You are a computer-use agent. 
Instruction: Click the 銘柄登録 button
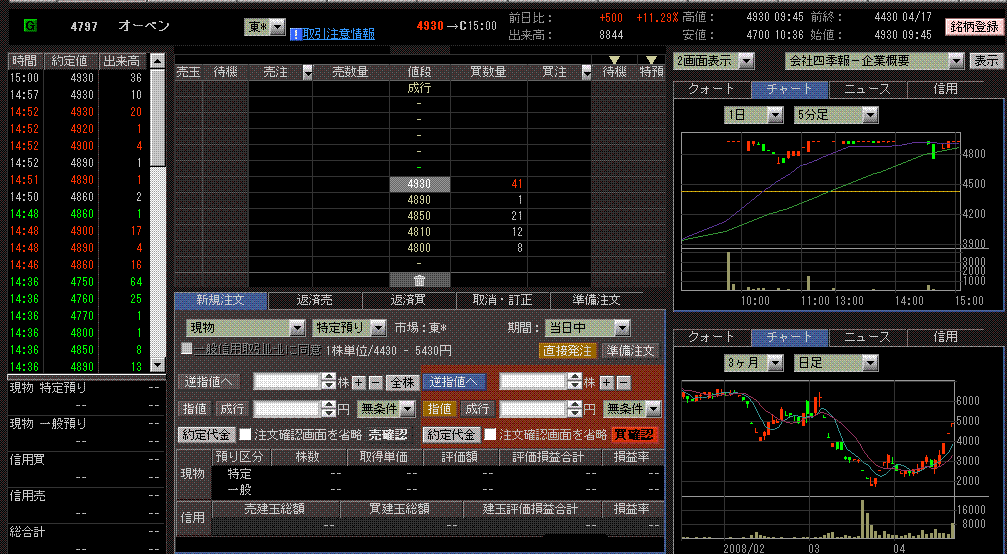pos(971,27)
